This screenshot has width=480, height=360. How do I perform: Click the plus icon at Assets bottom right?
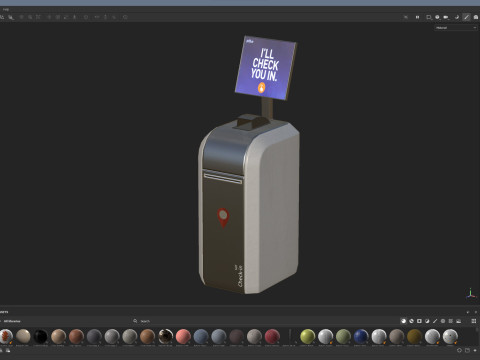[475, 350]
